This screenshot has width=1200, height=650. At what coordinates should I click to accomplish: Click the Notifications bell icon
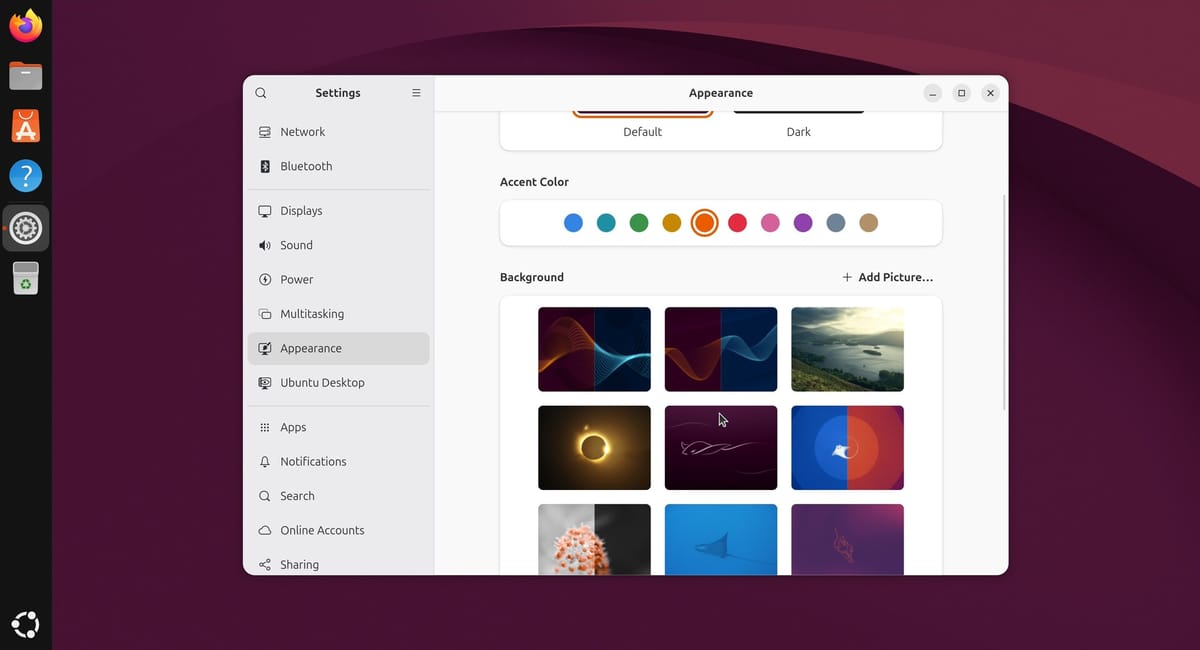265,462
